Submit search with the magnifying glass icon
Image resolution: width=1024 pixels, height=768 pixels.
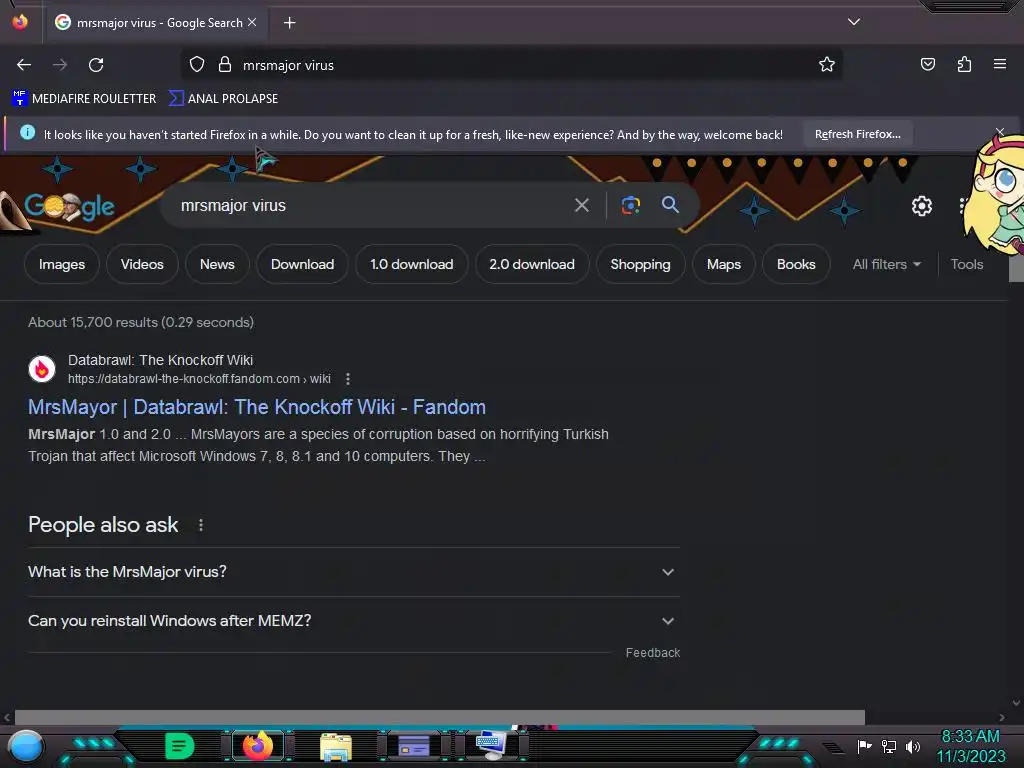(x=670, y=205)
